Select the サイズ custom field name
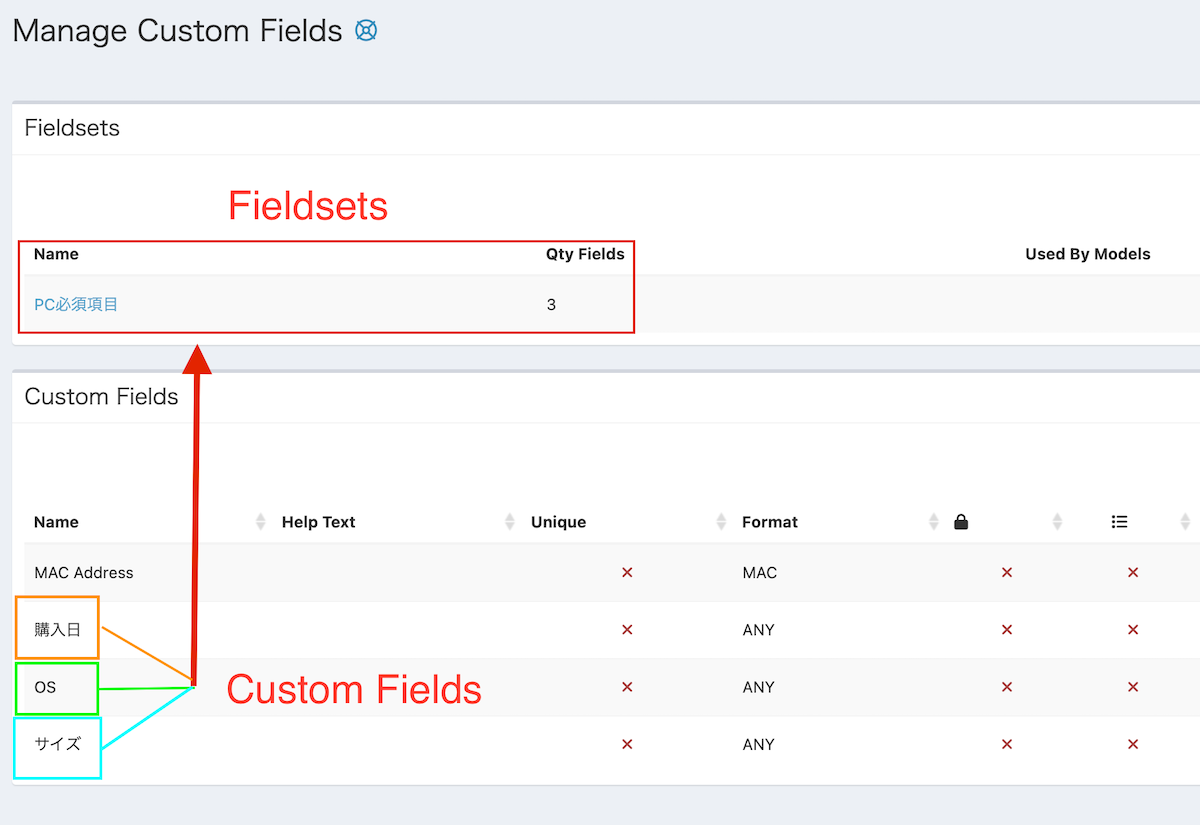The width and height of the screenshot is (1200, 825). coord(57,744)
